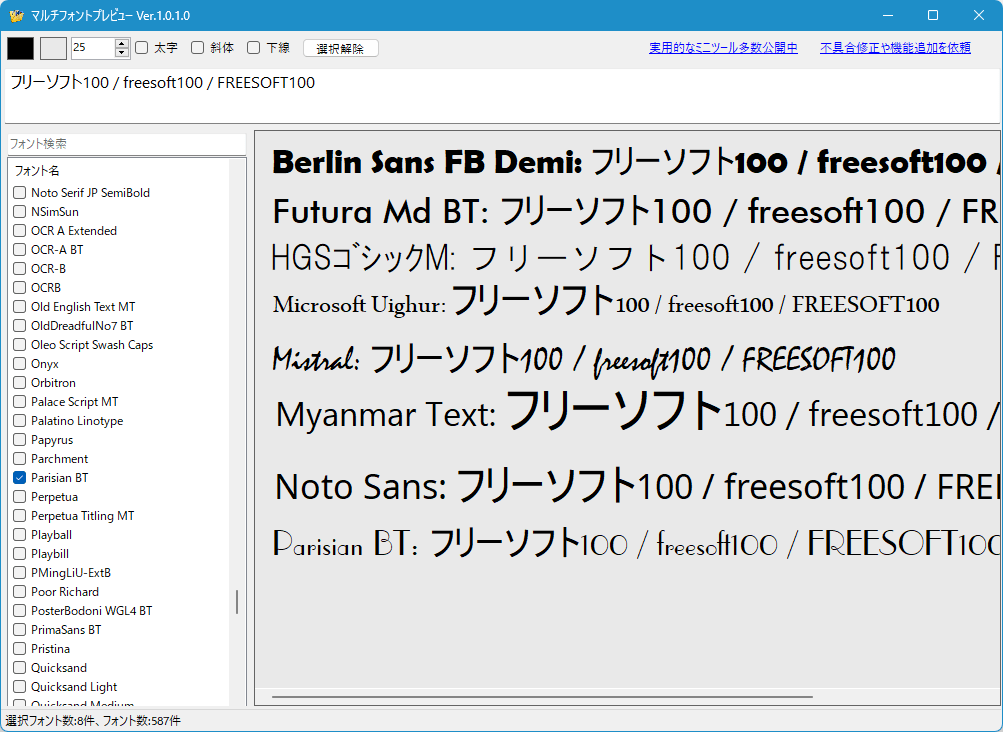Uncheck the Parisian BT font
This screenshot has height=732, width=1003.
point(20,478)
